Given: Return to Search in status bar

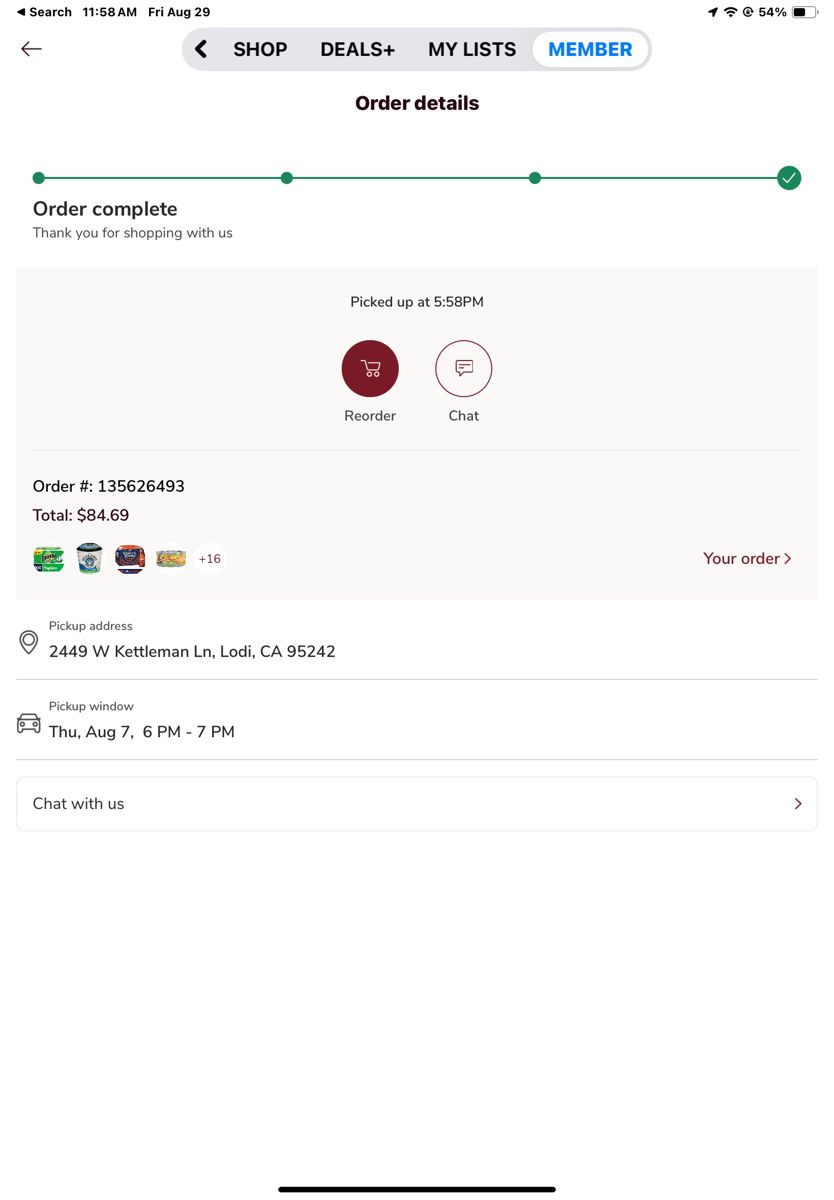Looking at the screenshot, I should (44, 12).
